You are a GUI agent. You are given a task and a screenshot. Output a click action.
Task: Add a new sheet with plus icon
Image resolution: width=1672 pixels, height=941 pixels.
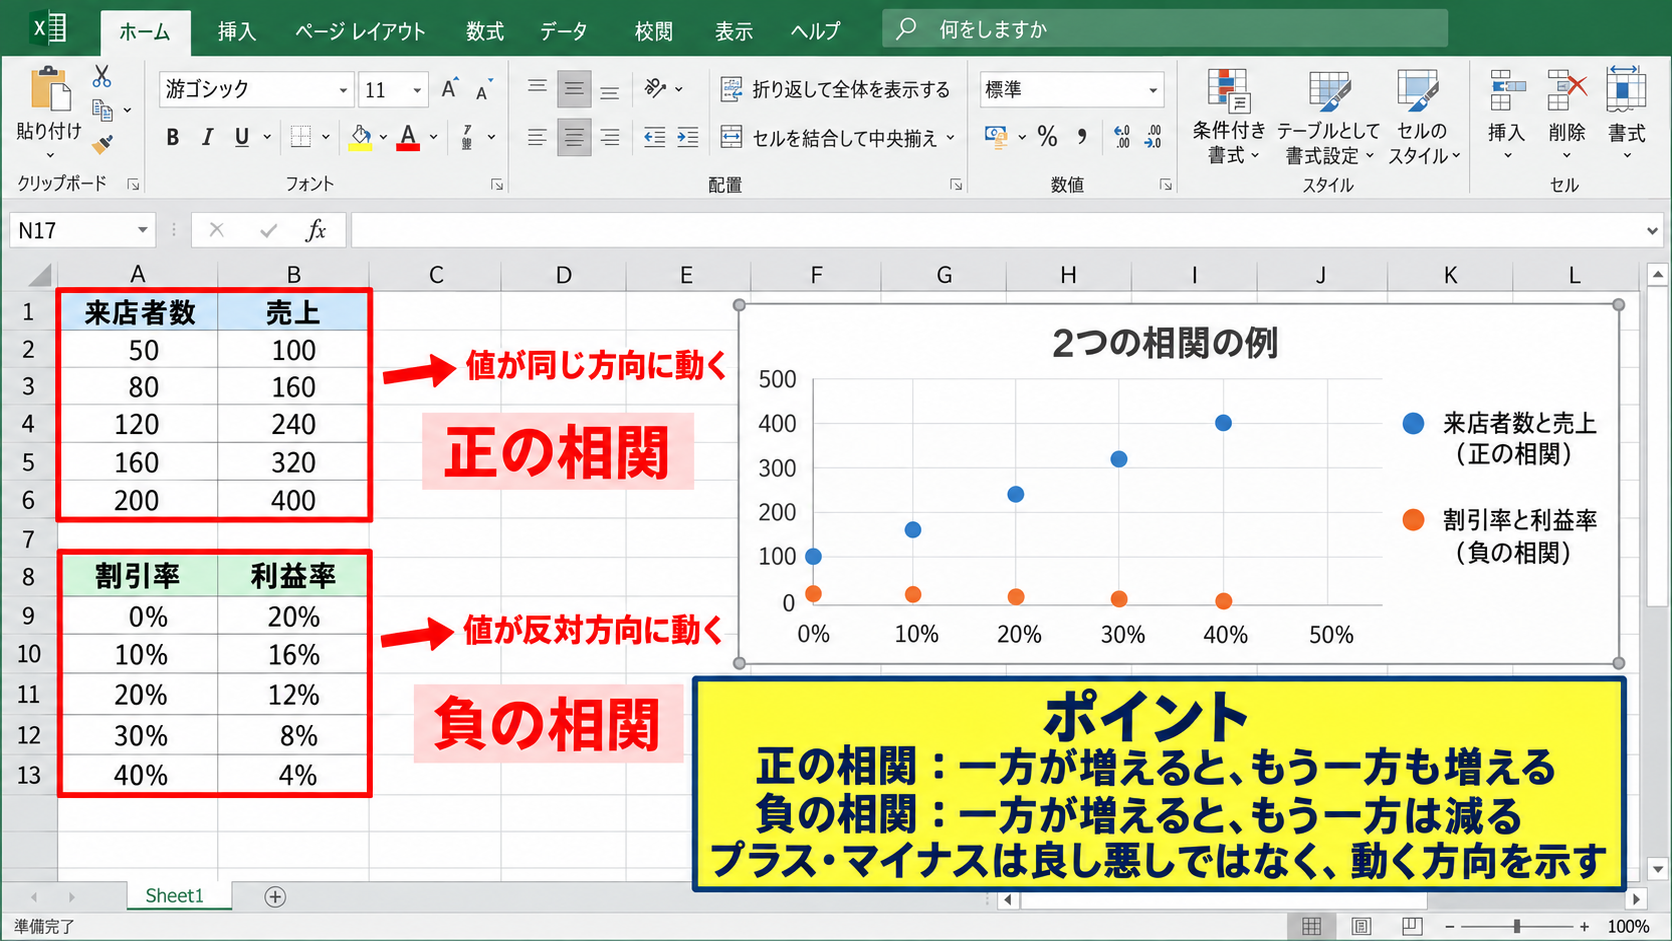275,897
